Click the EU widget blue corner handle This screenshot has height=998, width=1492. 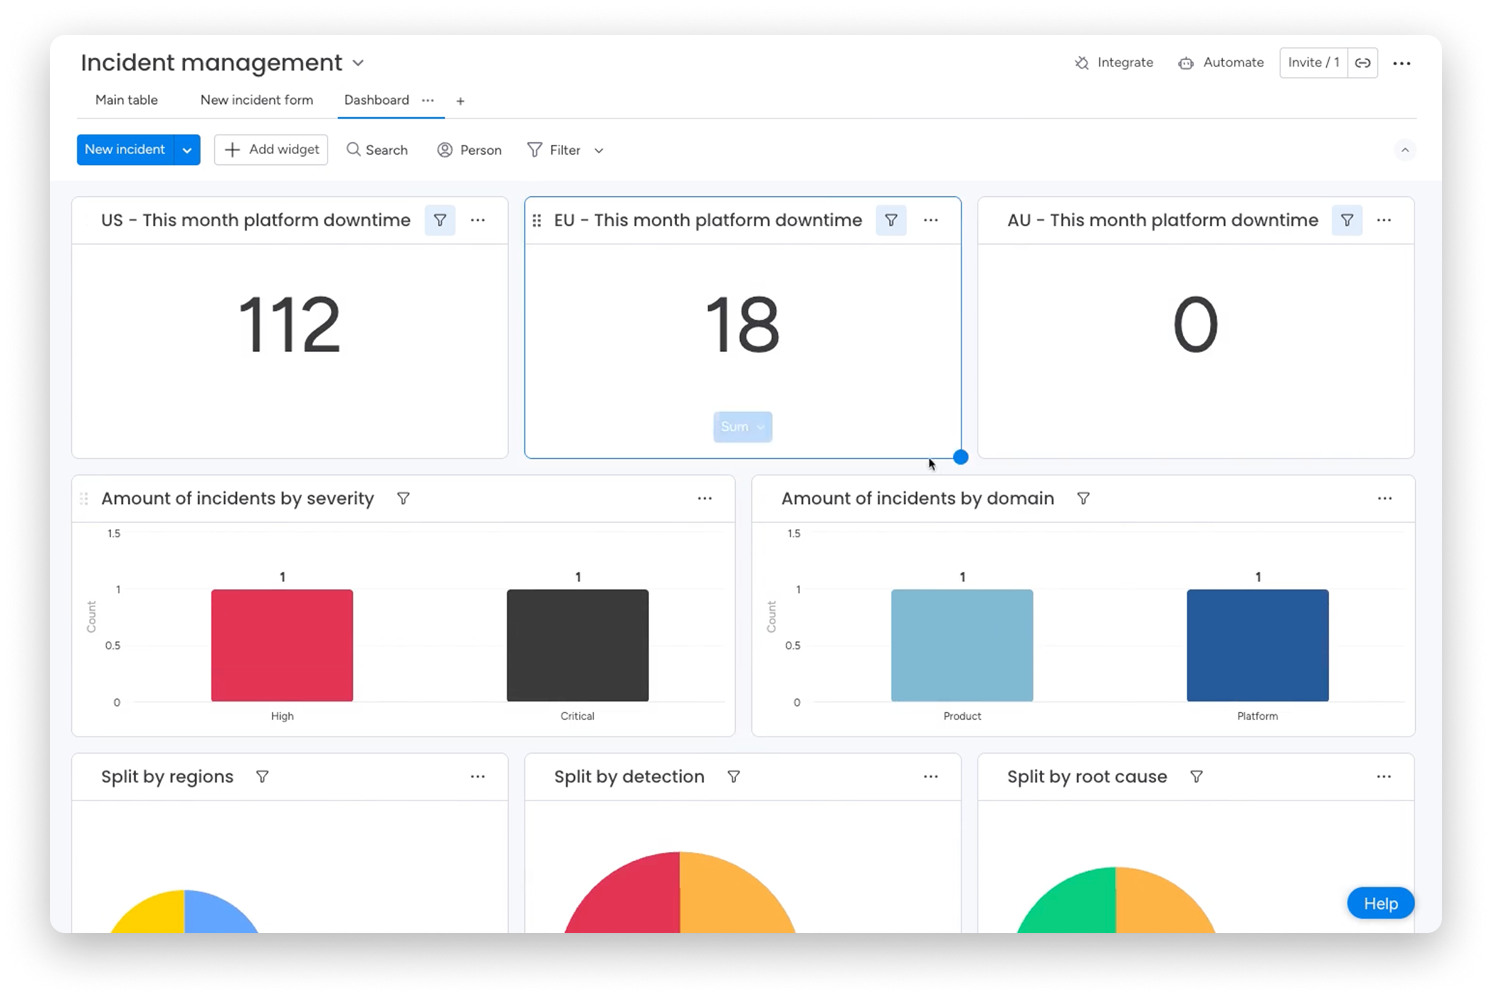click(x=961, y=457)
